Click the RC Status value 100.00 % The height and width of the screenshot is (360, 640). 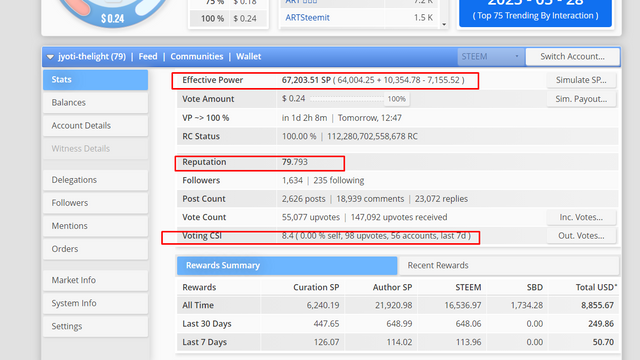(299, 136)
